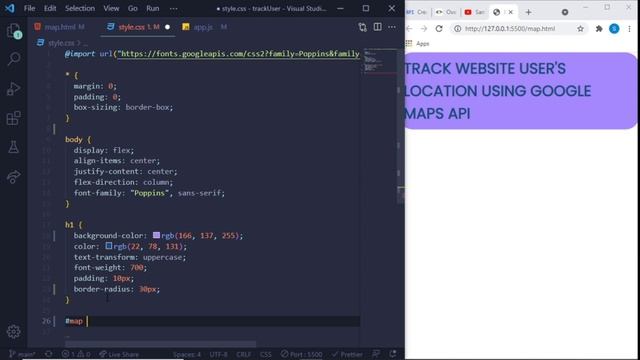
Task: Open the Search view in activity bar
Action: (13, 59)
